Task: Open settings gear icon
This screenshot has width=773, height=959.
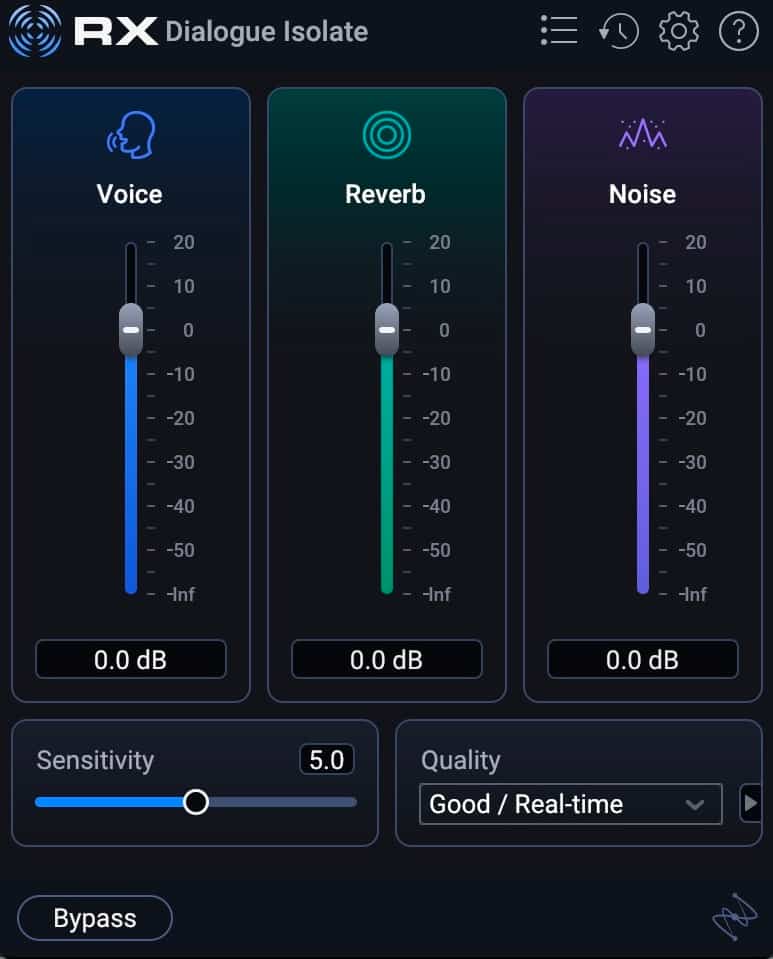Action: click(678, 31)
